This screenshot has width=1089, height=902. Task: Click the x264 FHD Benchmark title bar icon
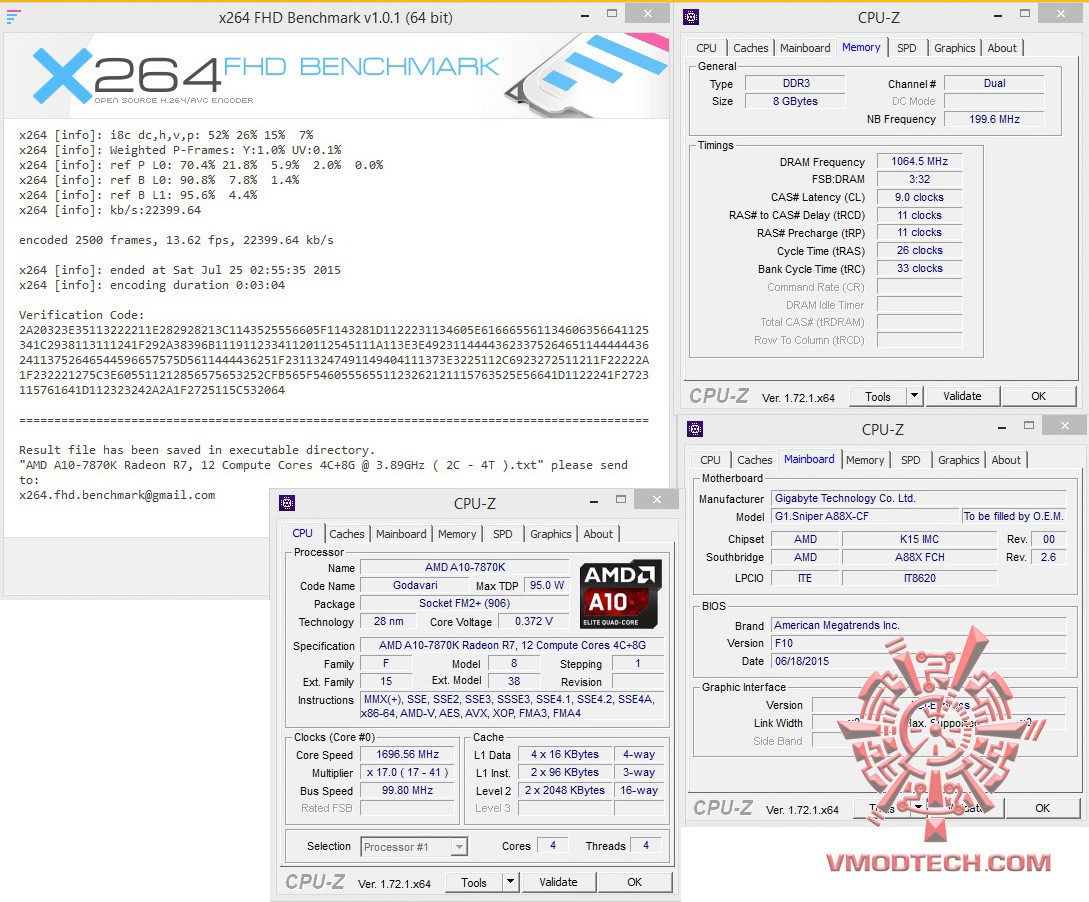[x=14, y=17]
